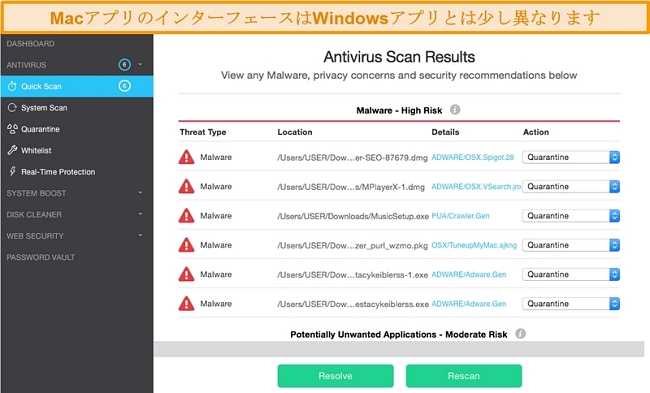Select the /Users/USER/Downloads/MusicSetup.exe path
Image resolution: width=650 pixels, height=393 pixels.
pos(353,216)
